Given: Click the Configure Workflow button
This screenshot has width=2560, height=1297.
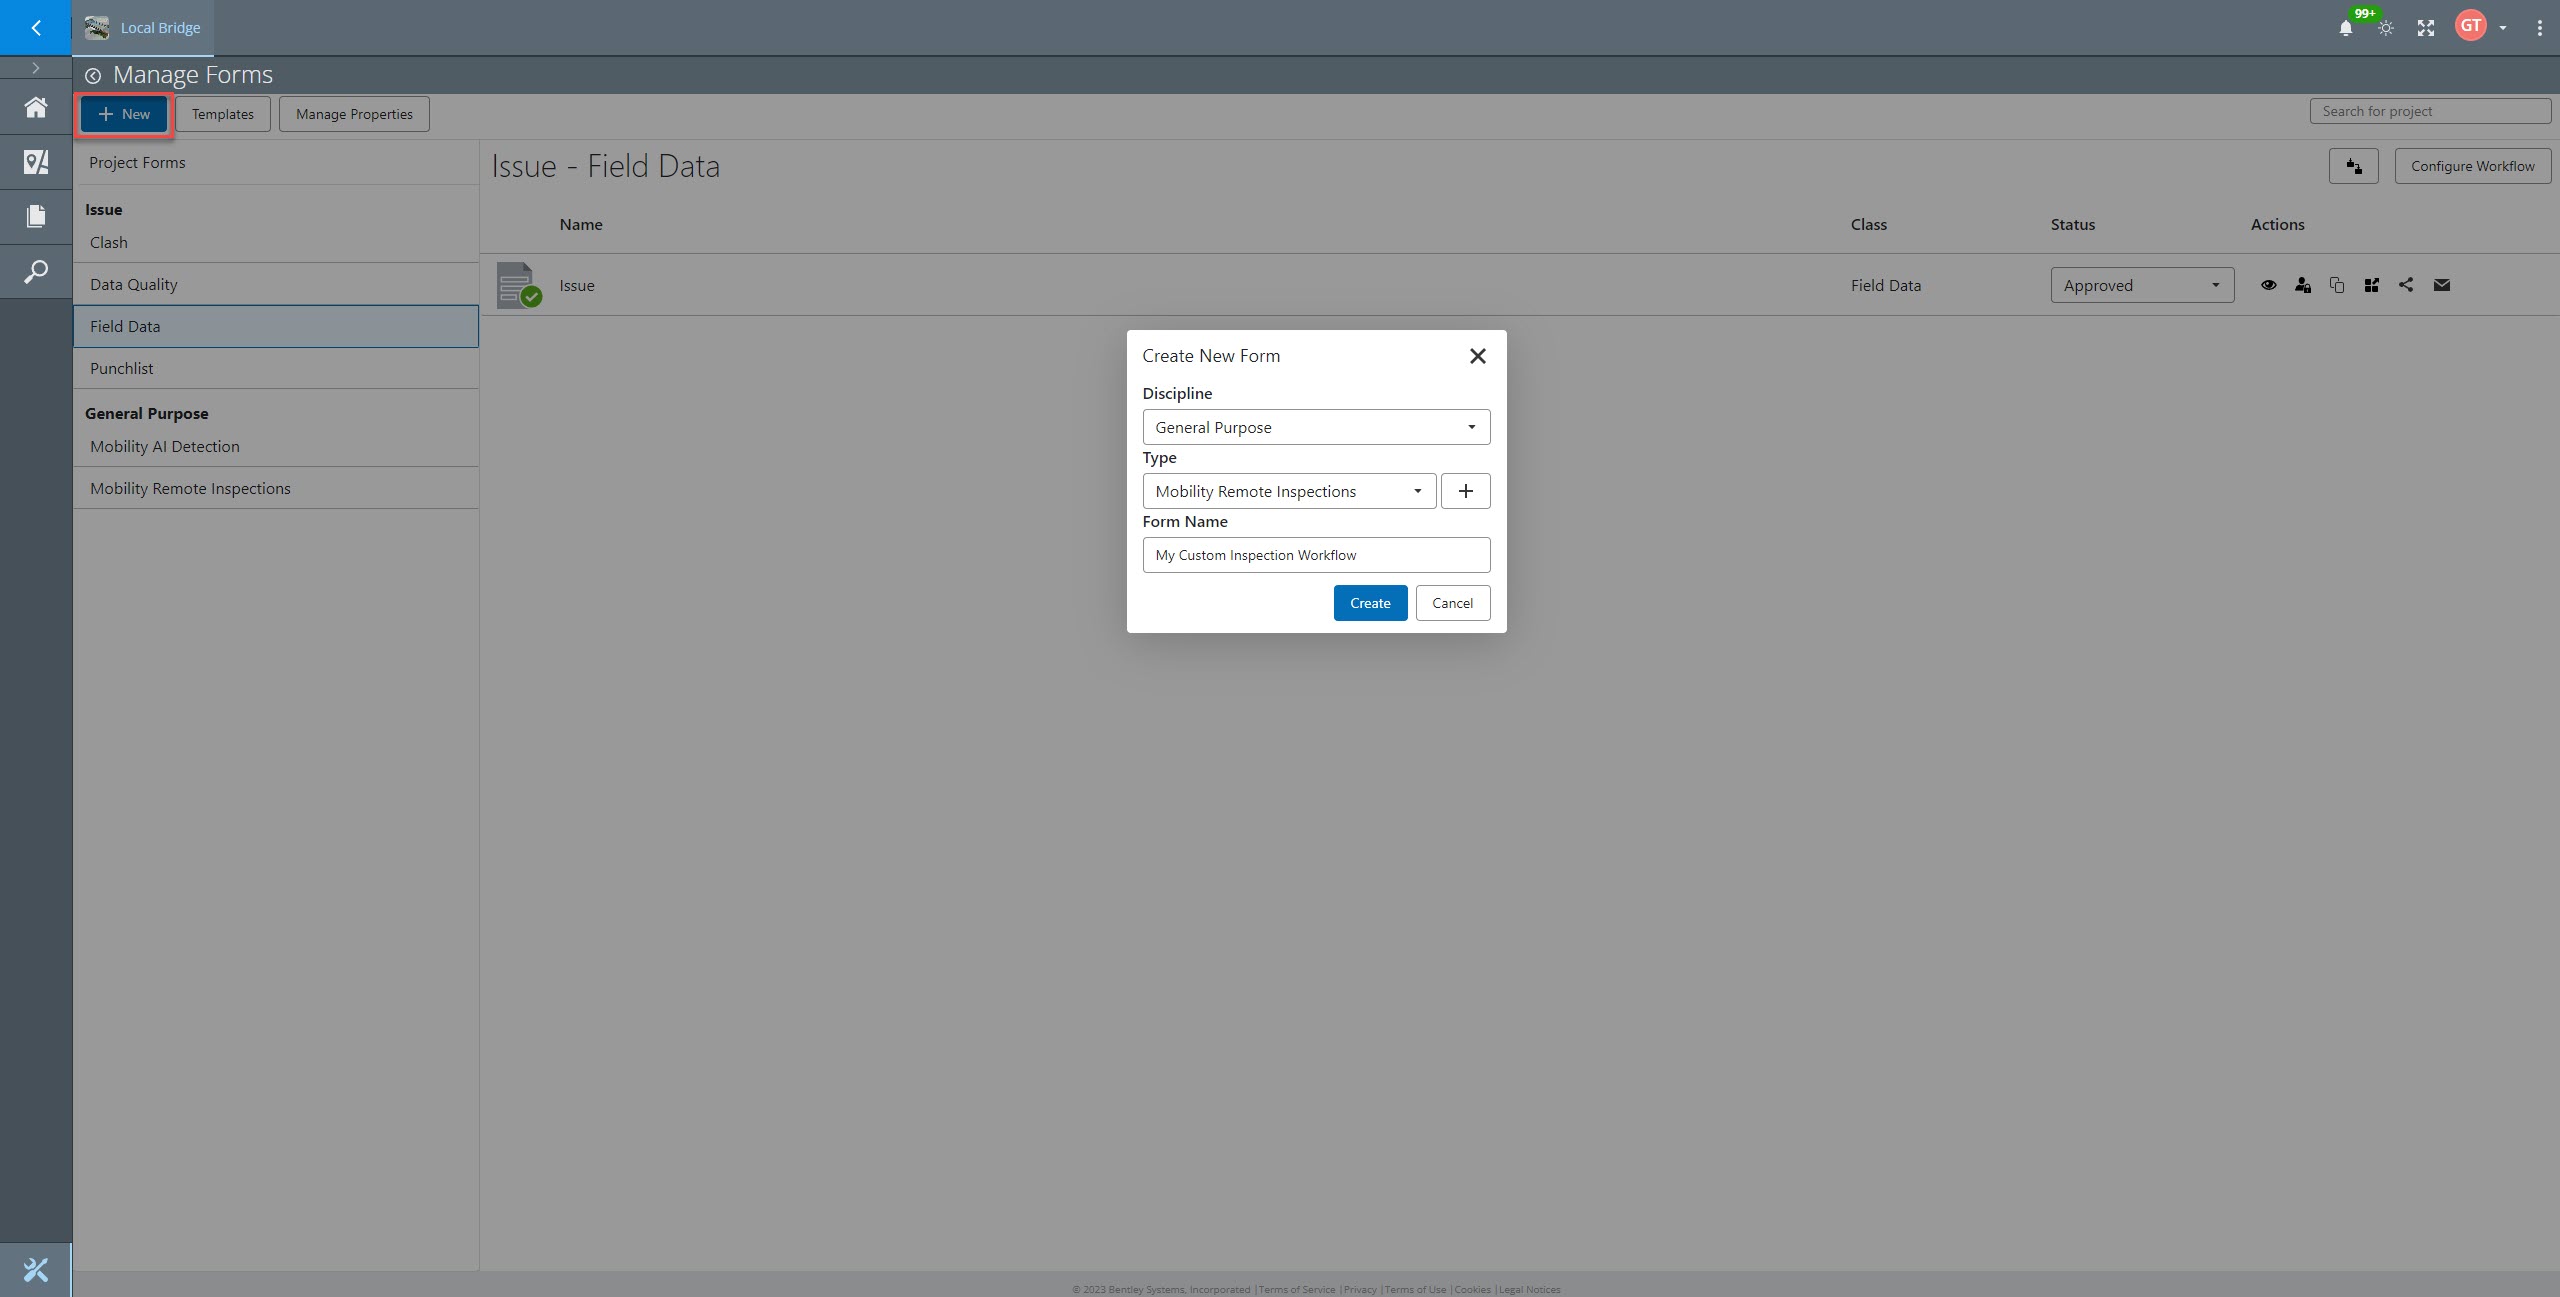Looking at the screenshot, I should click(x=2472, y=166).
